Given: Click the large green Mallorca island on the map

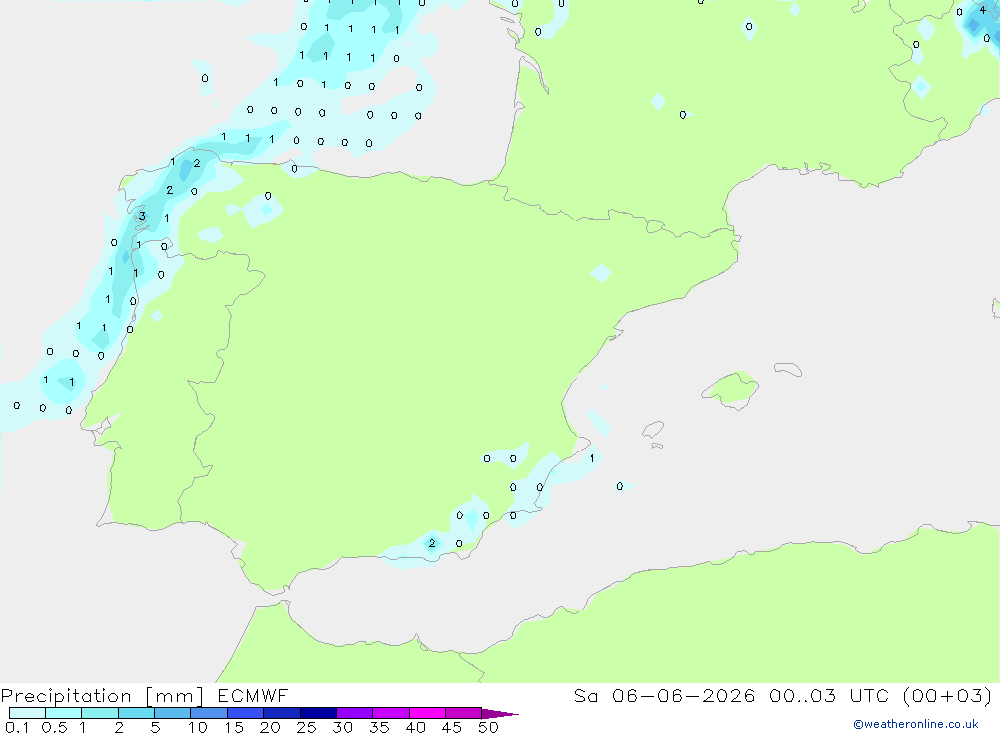Looking at the screenshot, I should [x=732, y=389].
